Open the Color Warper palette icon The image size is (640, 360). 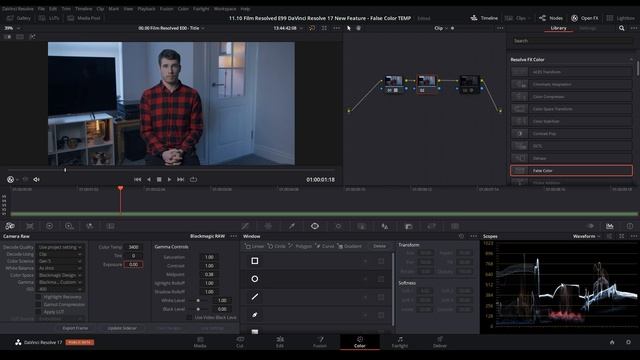click(x=268, y=226)
